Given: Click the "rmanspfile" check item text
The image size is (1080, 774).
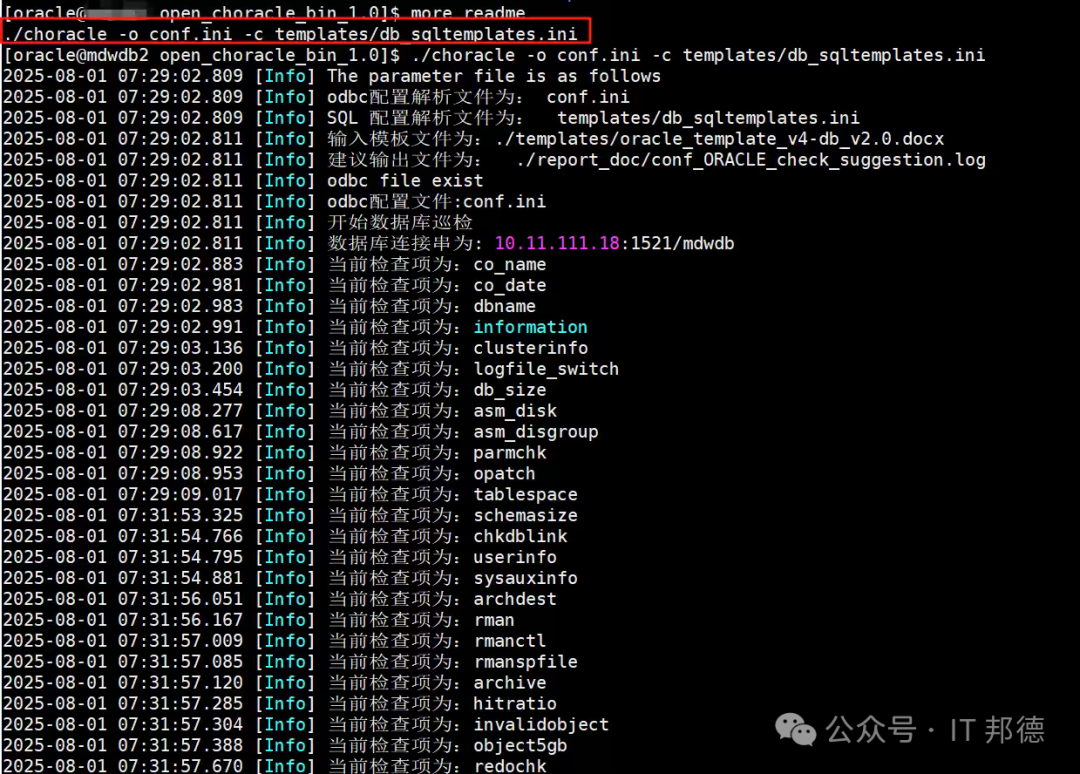Looking at the screenshot, I should pyautogui.click(x=526, y=661).
